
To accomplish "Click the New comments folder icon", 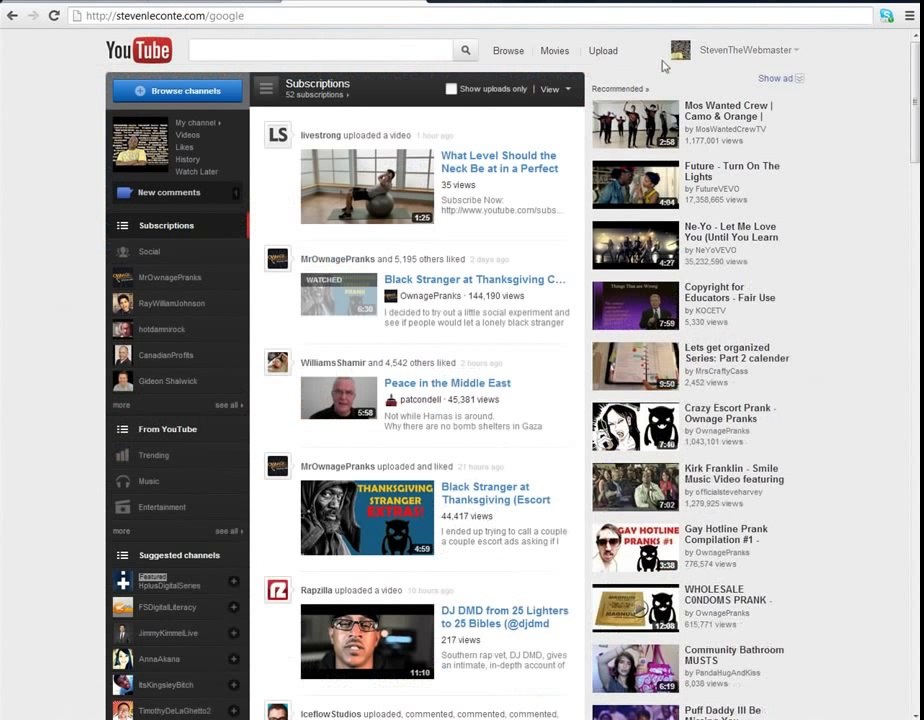I will pyautogui.click(x=124, y=193).
